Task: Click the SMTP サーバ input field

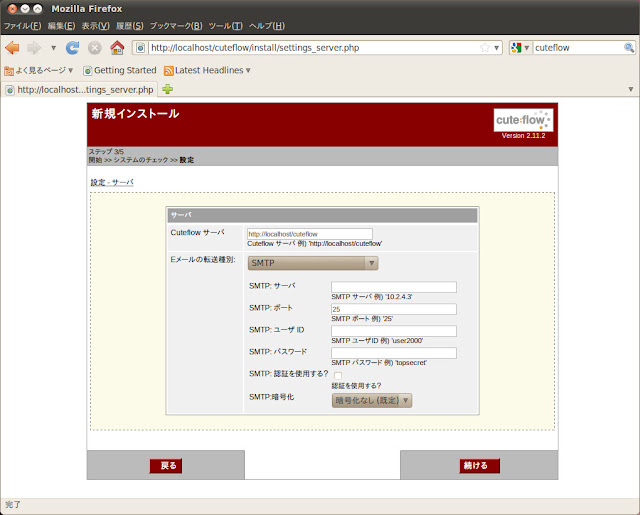Action: pos(393,287)
